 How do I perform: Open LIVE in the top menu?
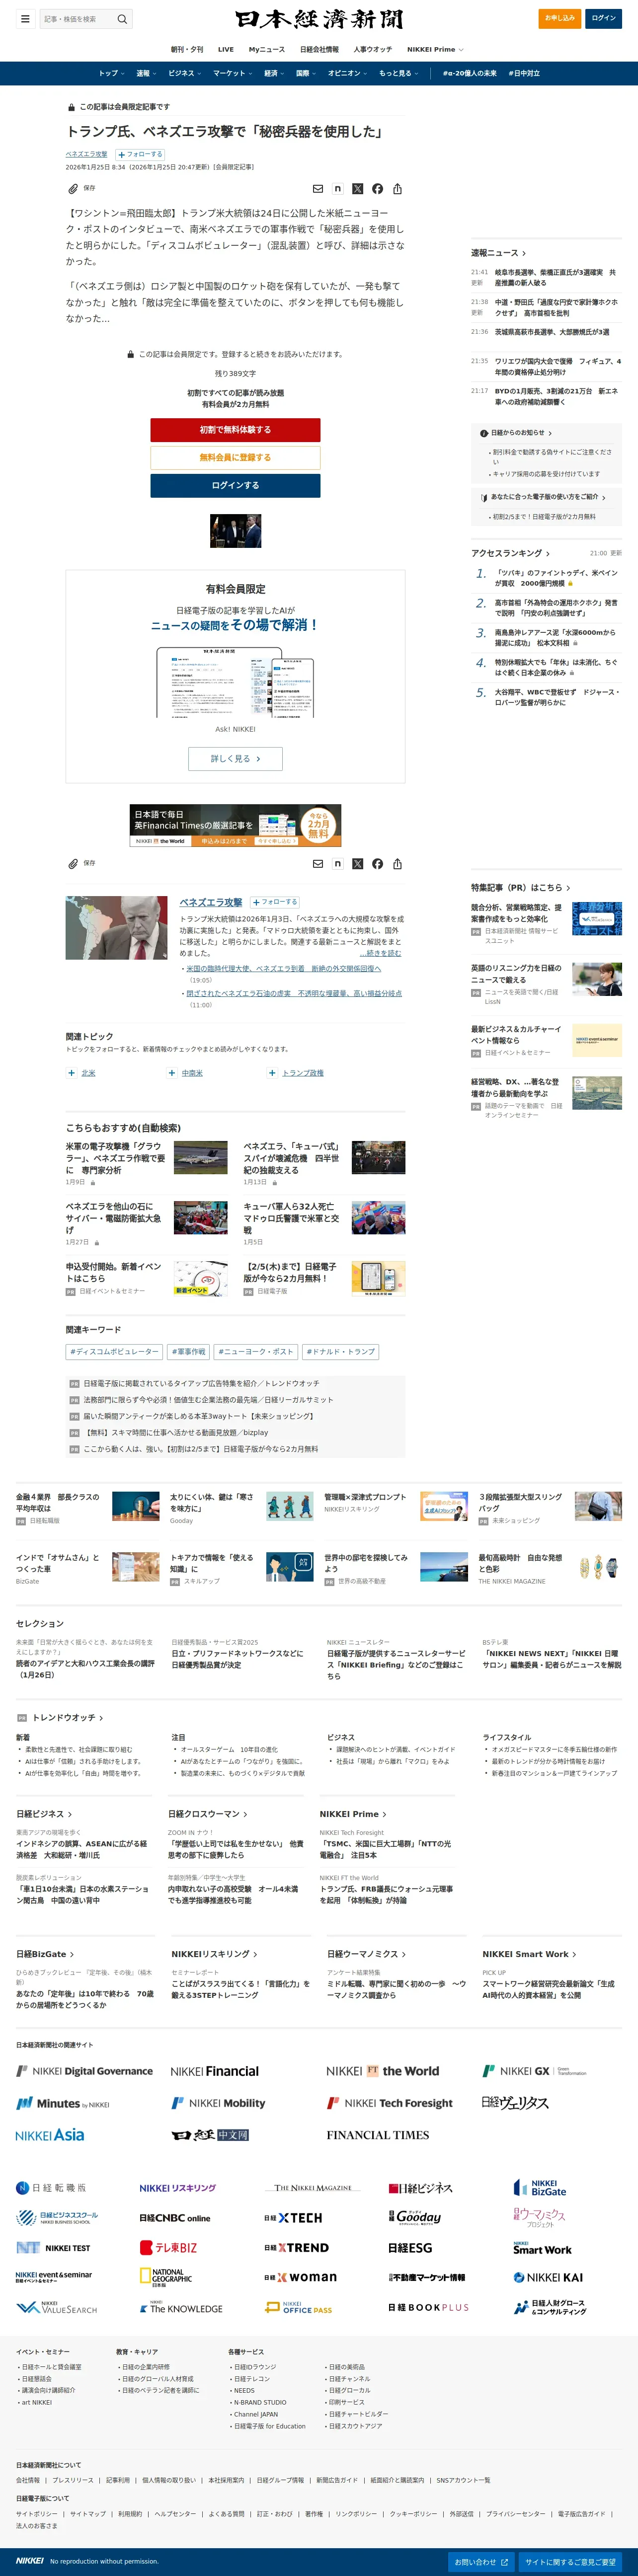[x=226, y=49]
